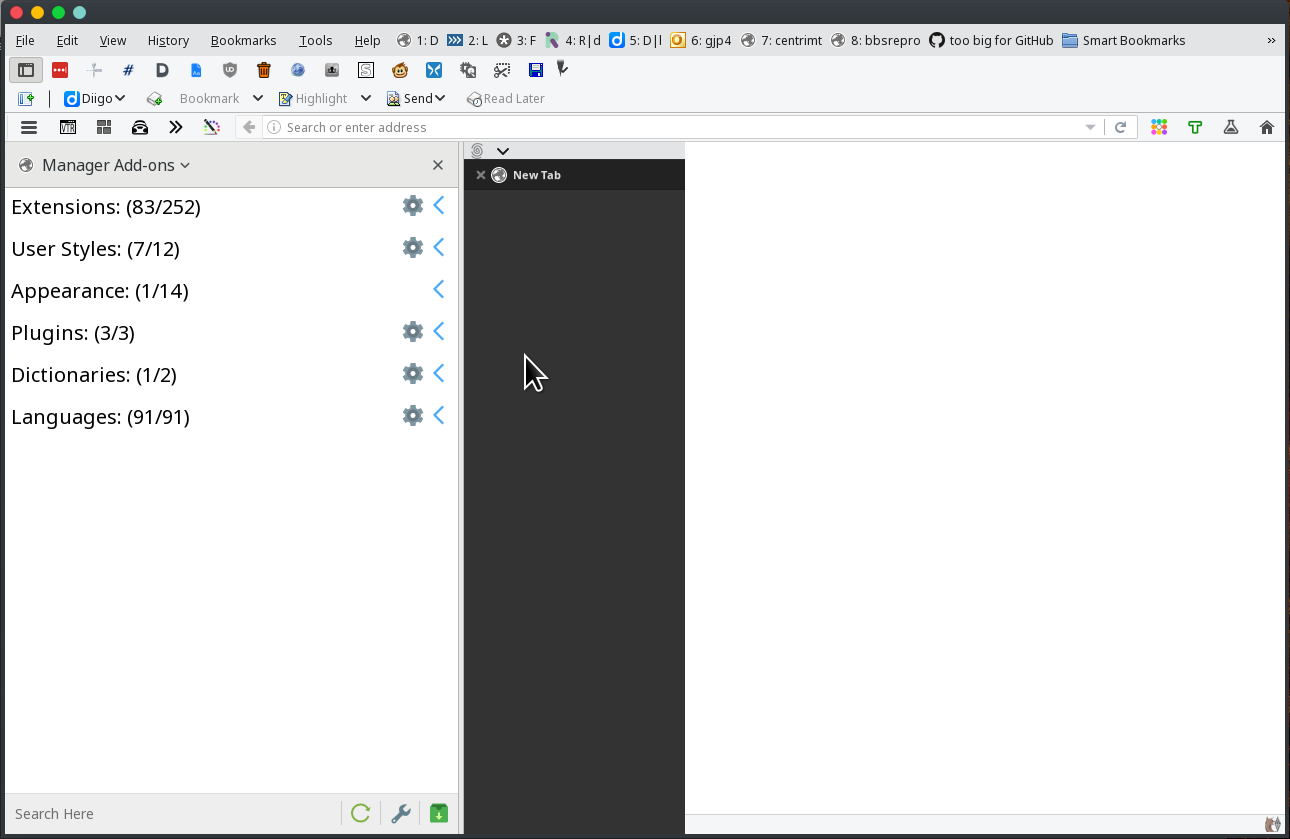Click the Read Later button
1290x839 pixels.
click(x=505, y=98)
